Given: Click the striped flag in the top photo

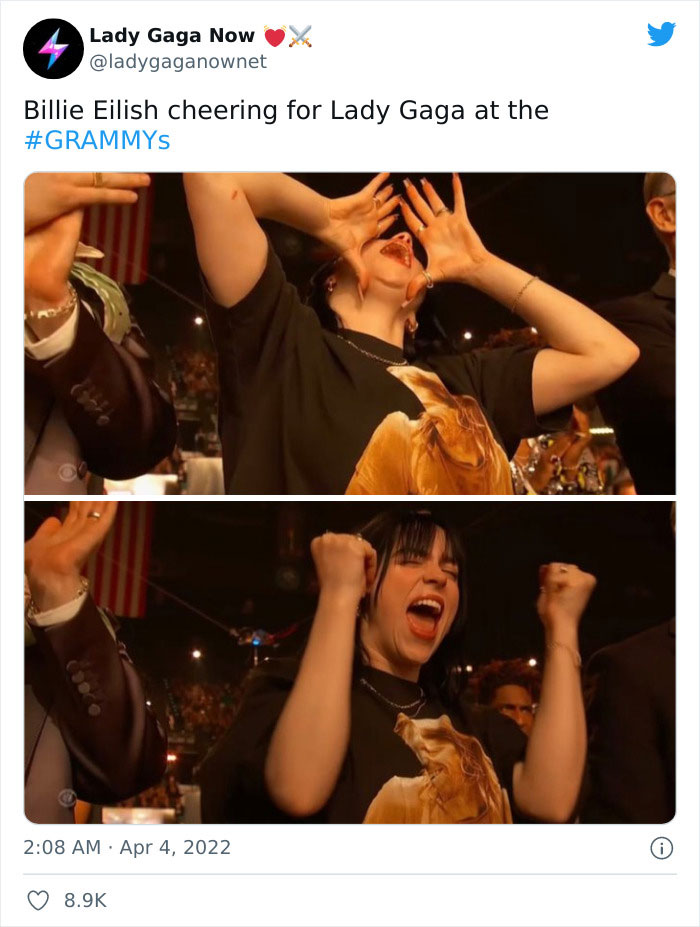Looking at the screenshot, I should click(118, 234).
